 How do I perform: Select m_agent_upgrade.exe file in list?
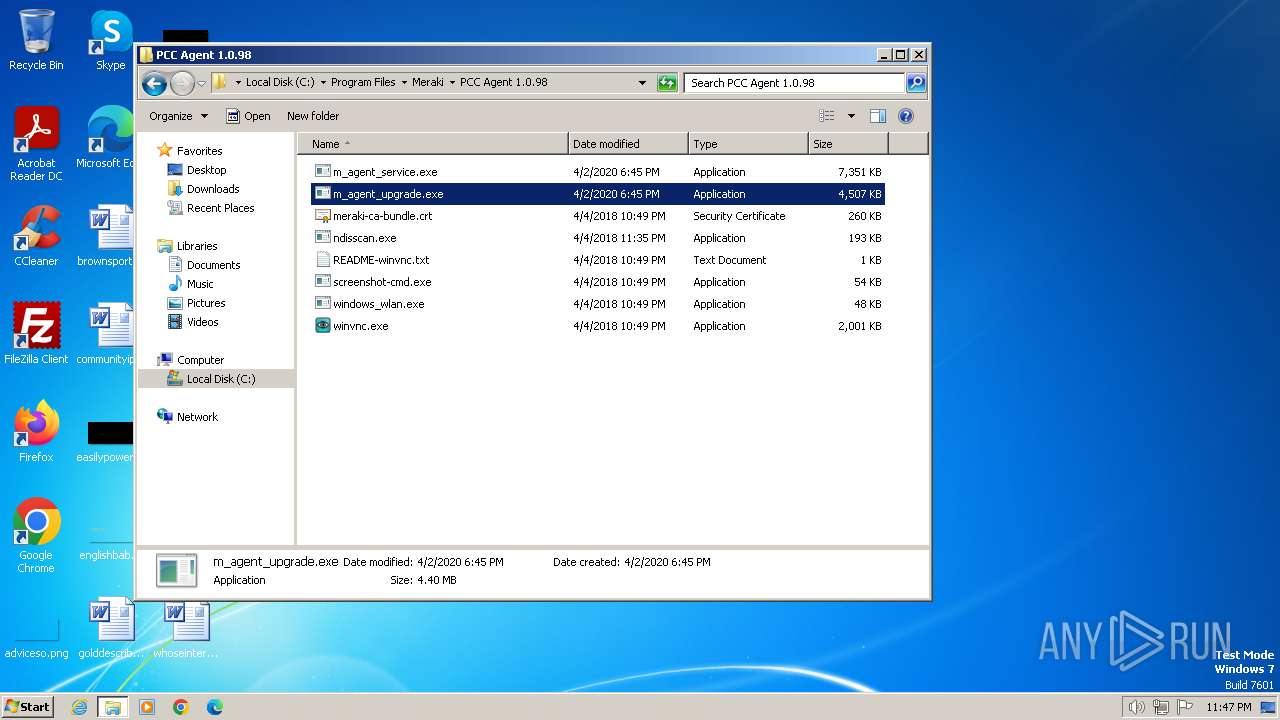(598, 194)
